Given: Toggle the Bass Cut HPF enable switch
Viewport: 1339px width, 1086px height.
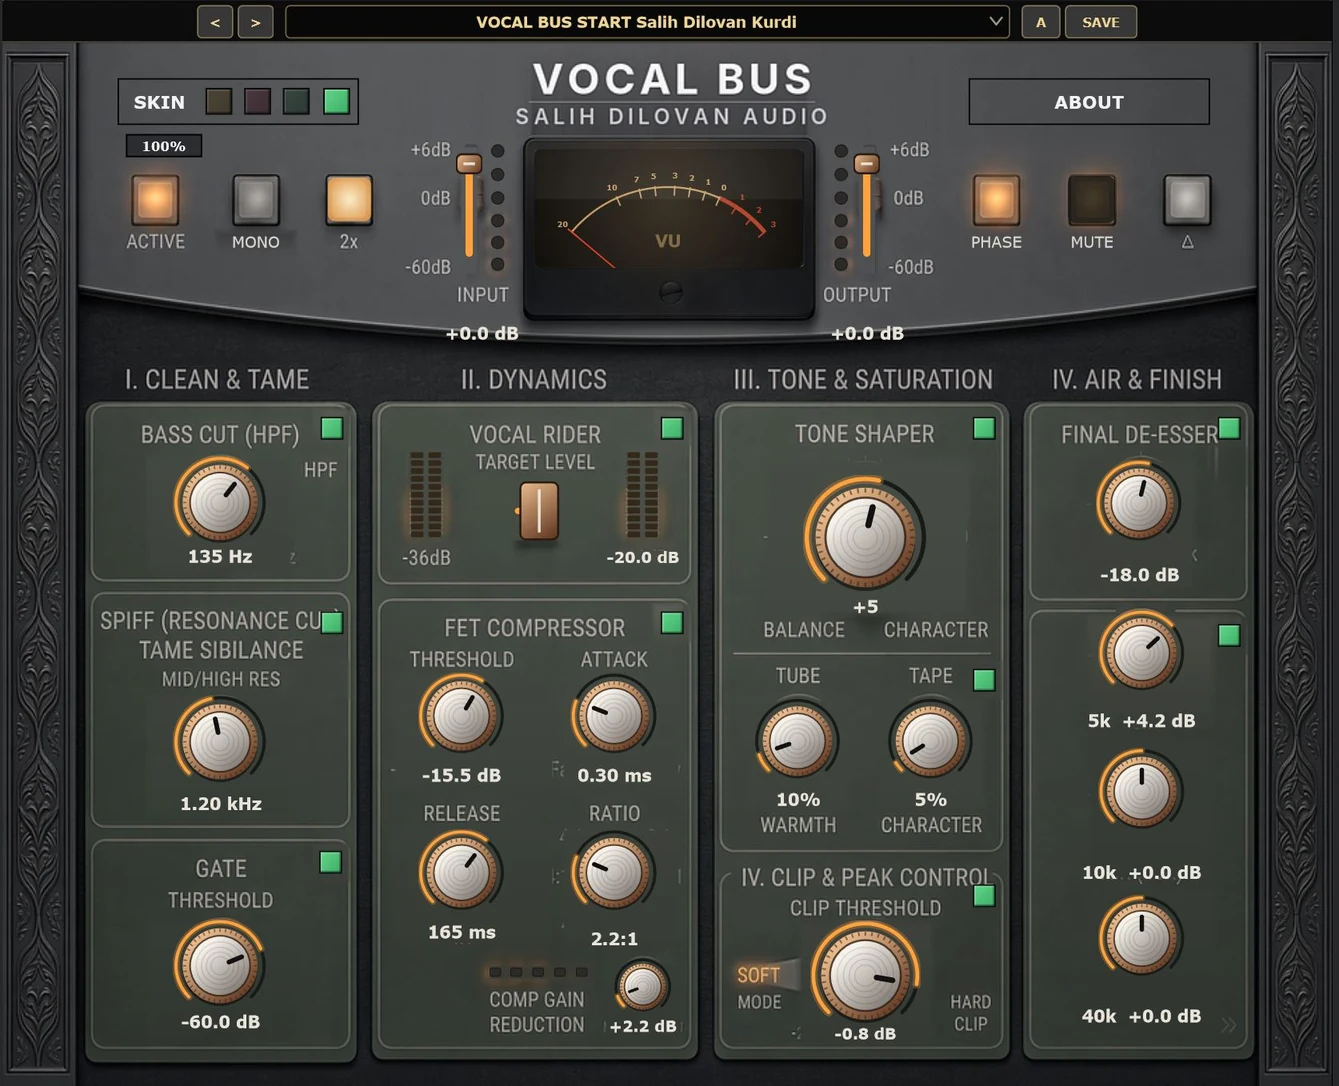Looking at the screenshot, I should click(331, 429).
